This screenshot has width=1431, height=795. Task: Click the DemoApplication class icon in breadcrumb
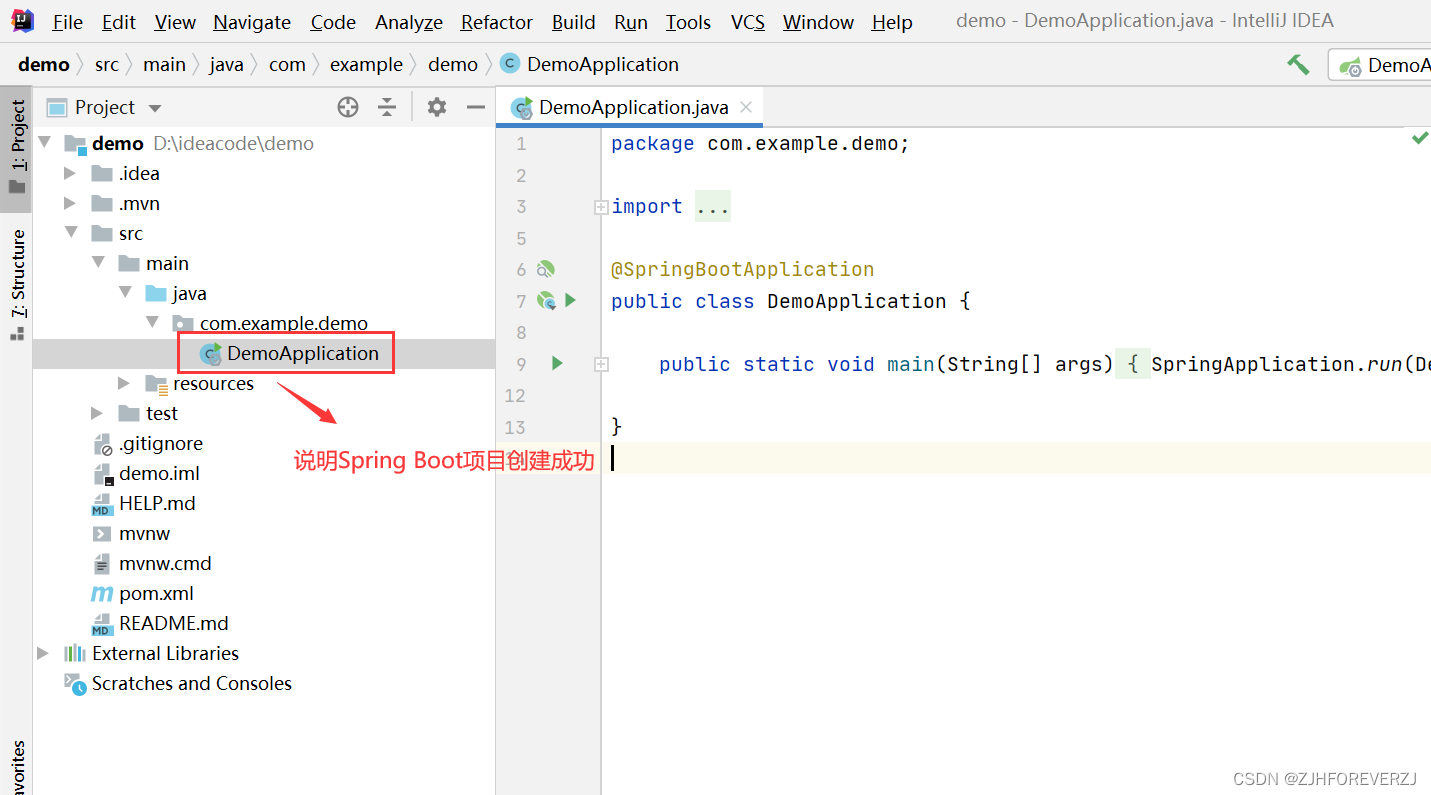[x=509, y=64]
